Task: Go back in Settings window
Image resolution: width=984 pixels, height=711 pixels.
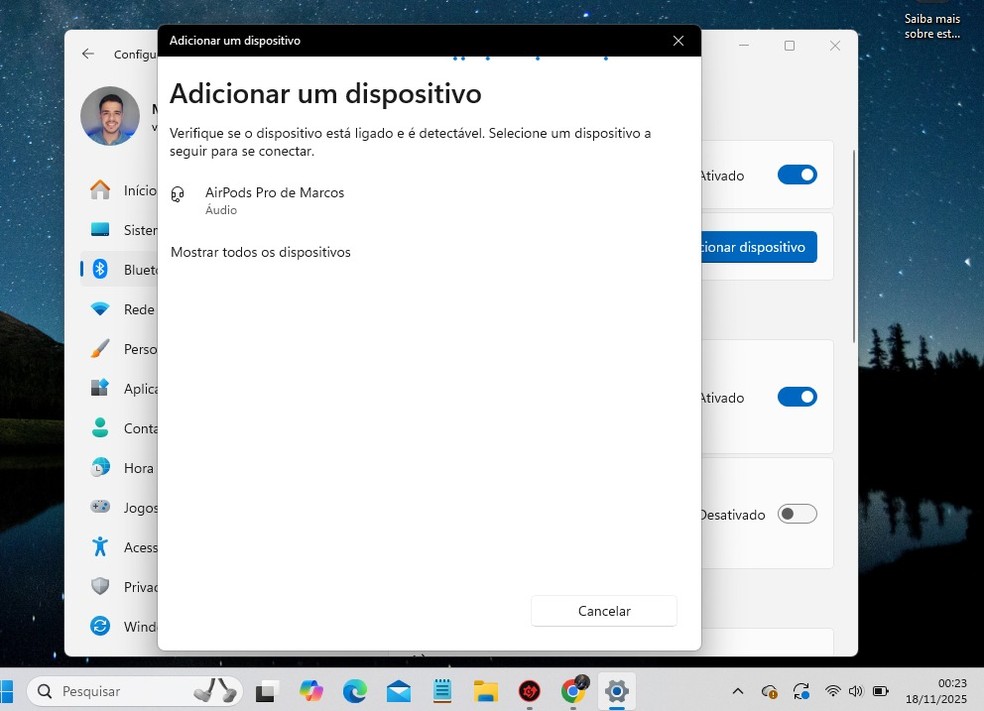Action: 88,54
